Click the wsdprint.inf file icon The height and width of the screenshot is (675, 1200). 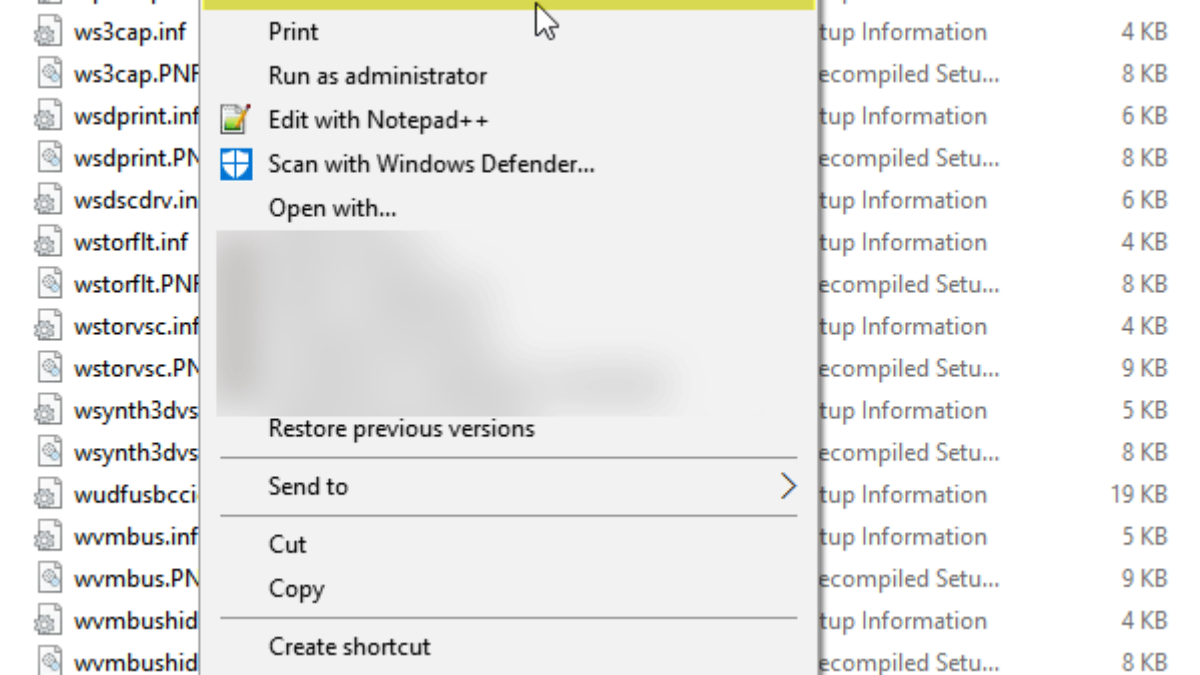click(x=47, y=117)
